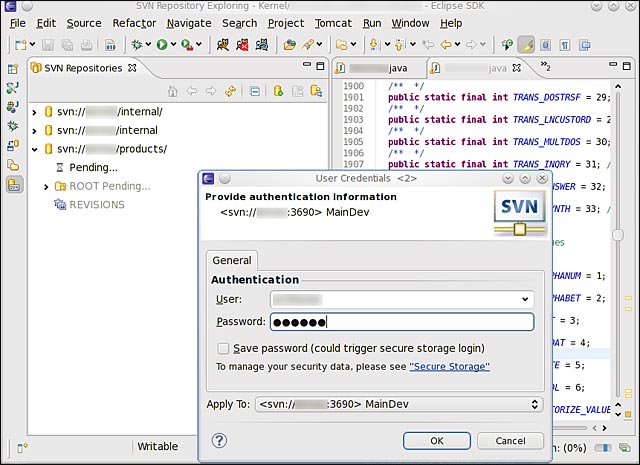Image resolution: width=640 pixels, height=465 pixels.
Task: Click the rightmost SVN Repositories toolbar icon
Action: pos(316,91)
